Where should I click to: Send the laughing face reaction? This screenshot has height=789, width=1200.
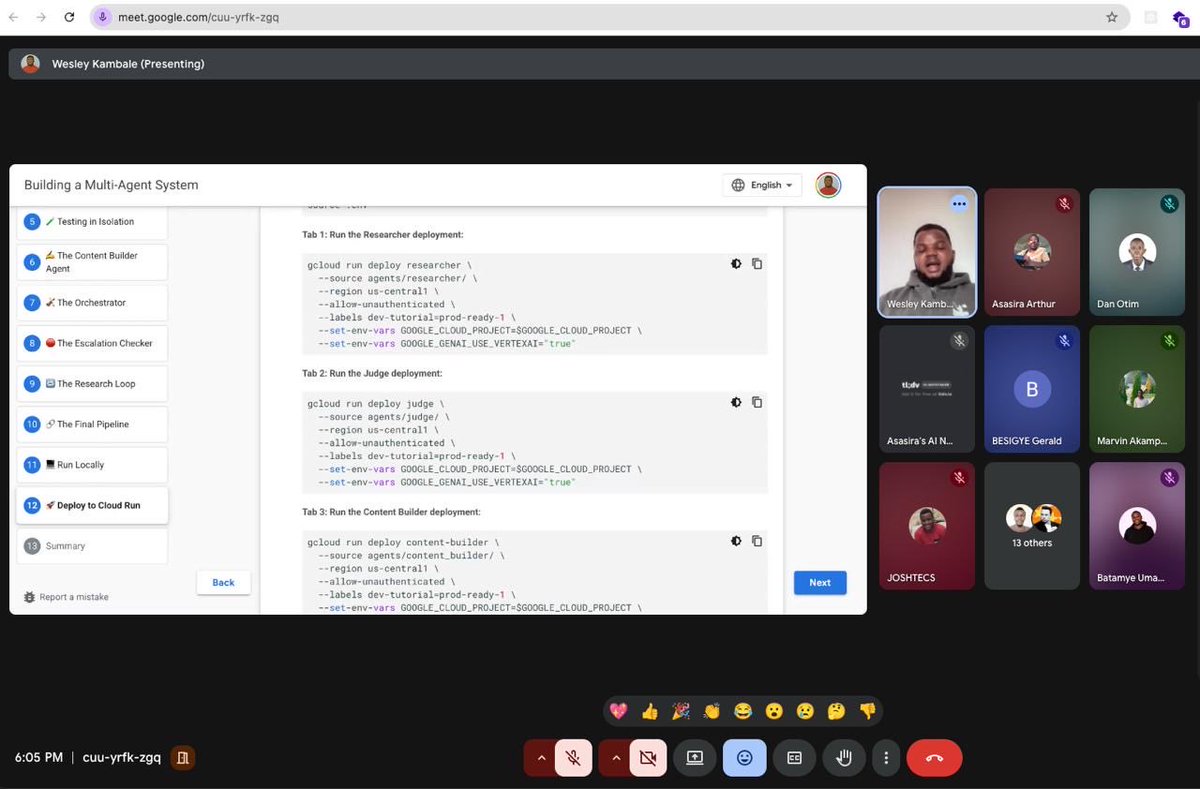coord(742,711)
